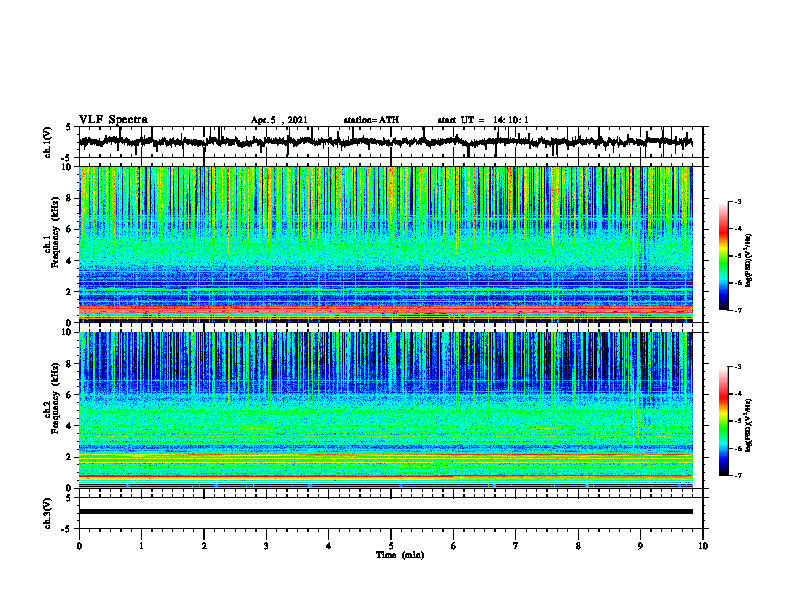Click the "station= ATH" header label
Viewport: 792px width, 612px height.
(x=371, y=120)
